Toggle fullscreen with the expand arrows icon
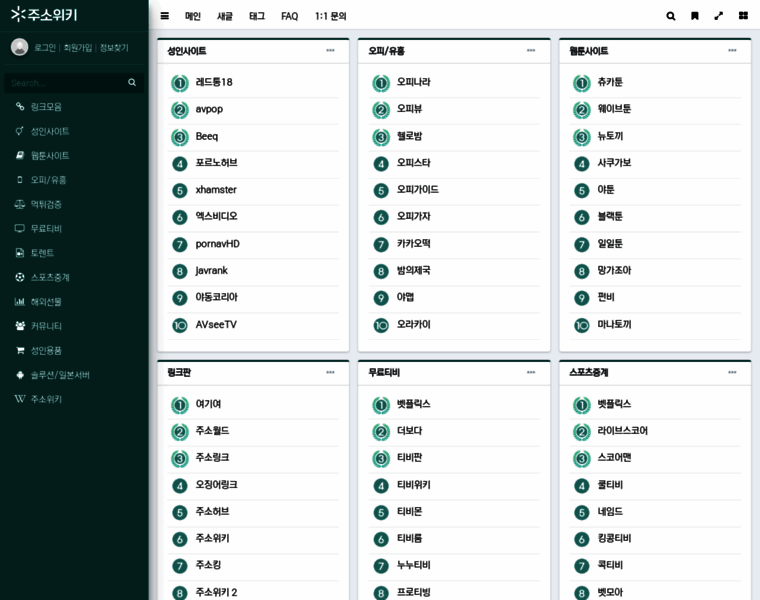760x600 pixels. pyautogui.click(x=719, y=16)
